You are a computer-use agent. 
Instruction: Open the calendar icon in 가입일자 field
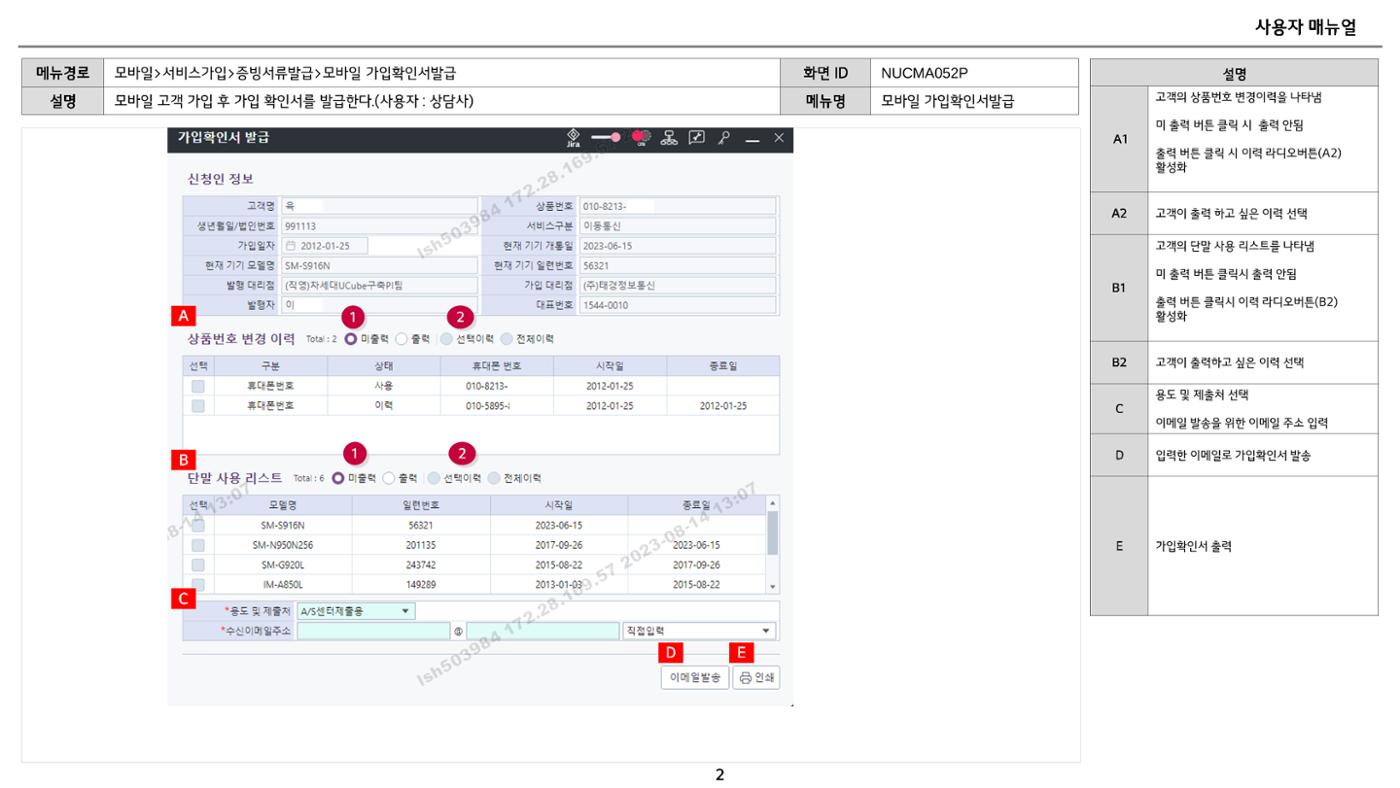[291, 245]
